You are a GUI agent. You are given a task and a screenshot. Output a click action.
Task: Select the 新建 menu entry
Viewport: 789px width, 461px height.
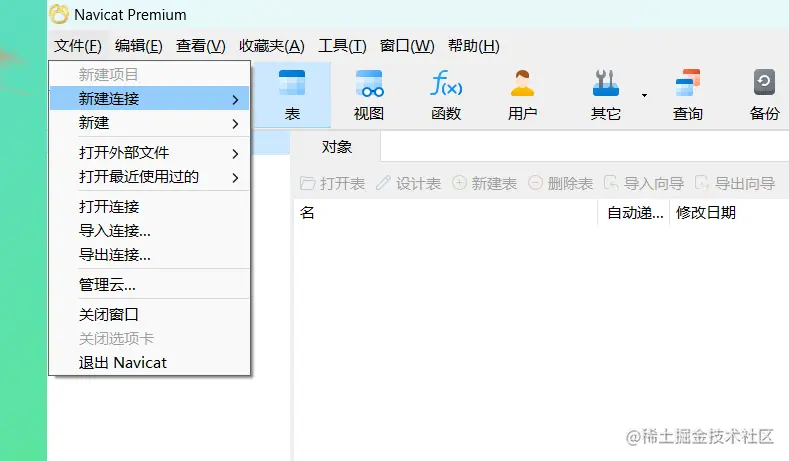[x=150, y=123]
